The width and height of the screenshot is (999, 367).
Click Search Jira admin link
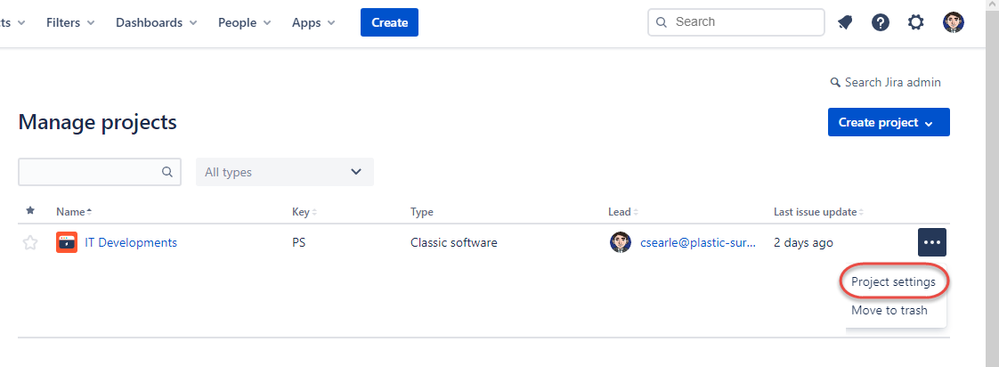click(x=886, y=82)
